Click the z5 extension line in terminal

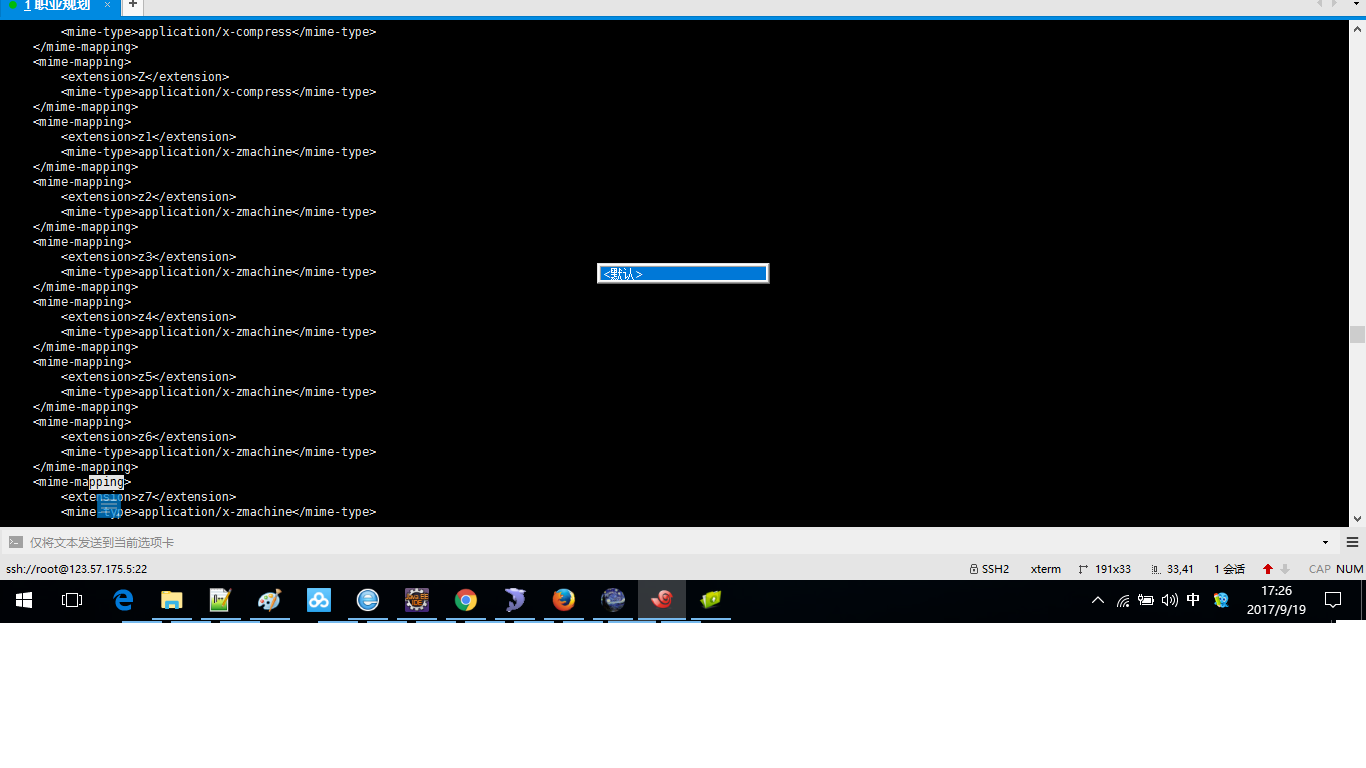(148, 377)
